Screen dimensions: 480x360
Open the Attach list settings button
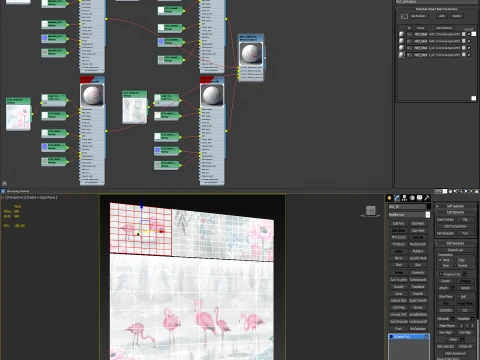(453, 288)
